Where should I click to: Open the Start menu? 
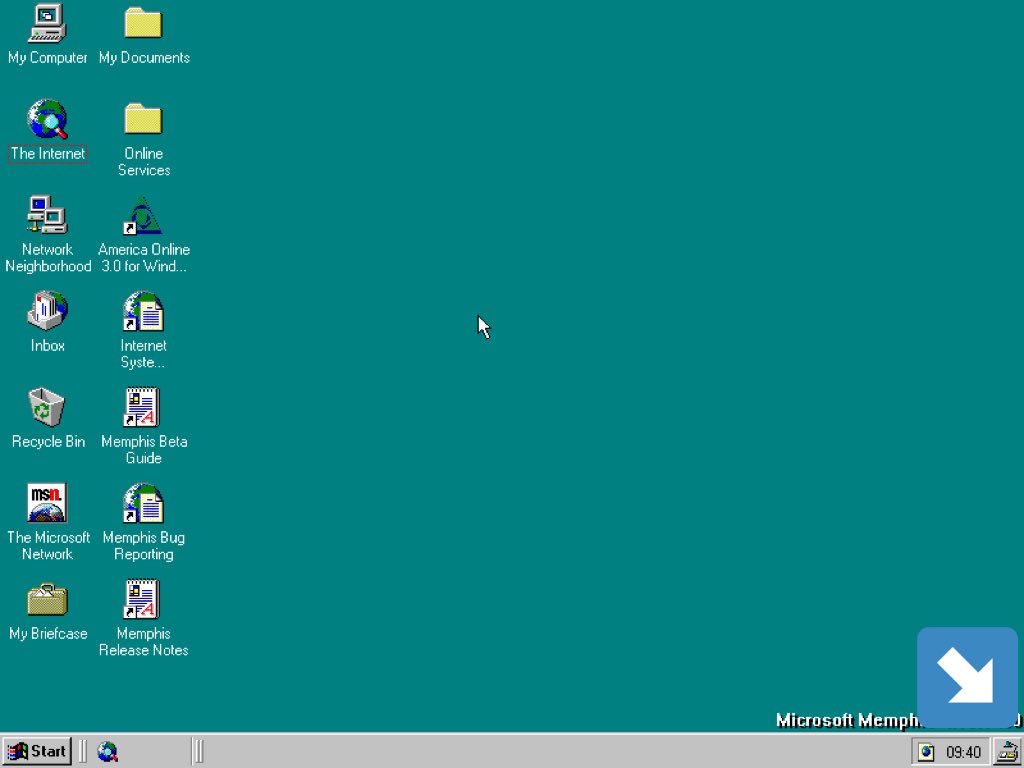pos(36,751)
